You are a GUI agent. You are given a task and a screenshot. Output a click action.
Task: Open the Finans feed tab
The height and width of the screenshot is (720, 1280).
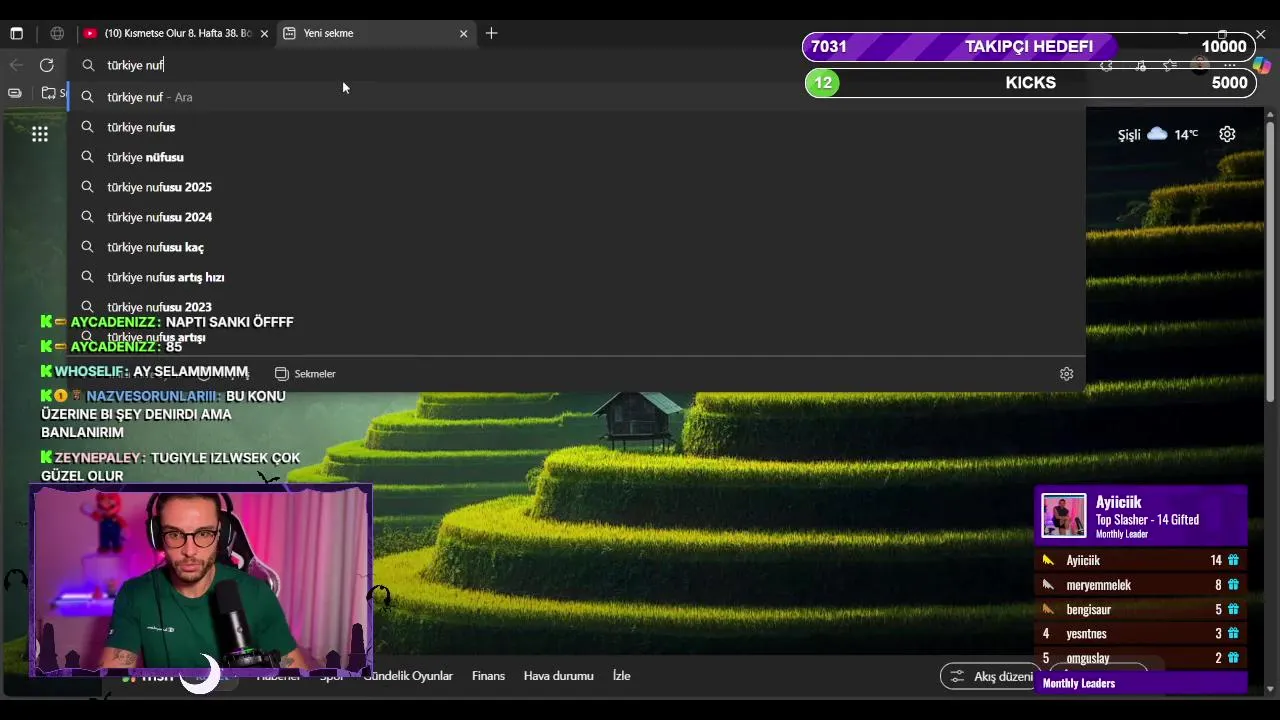(x=488, y=676)
